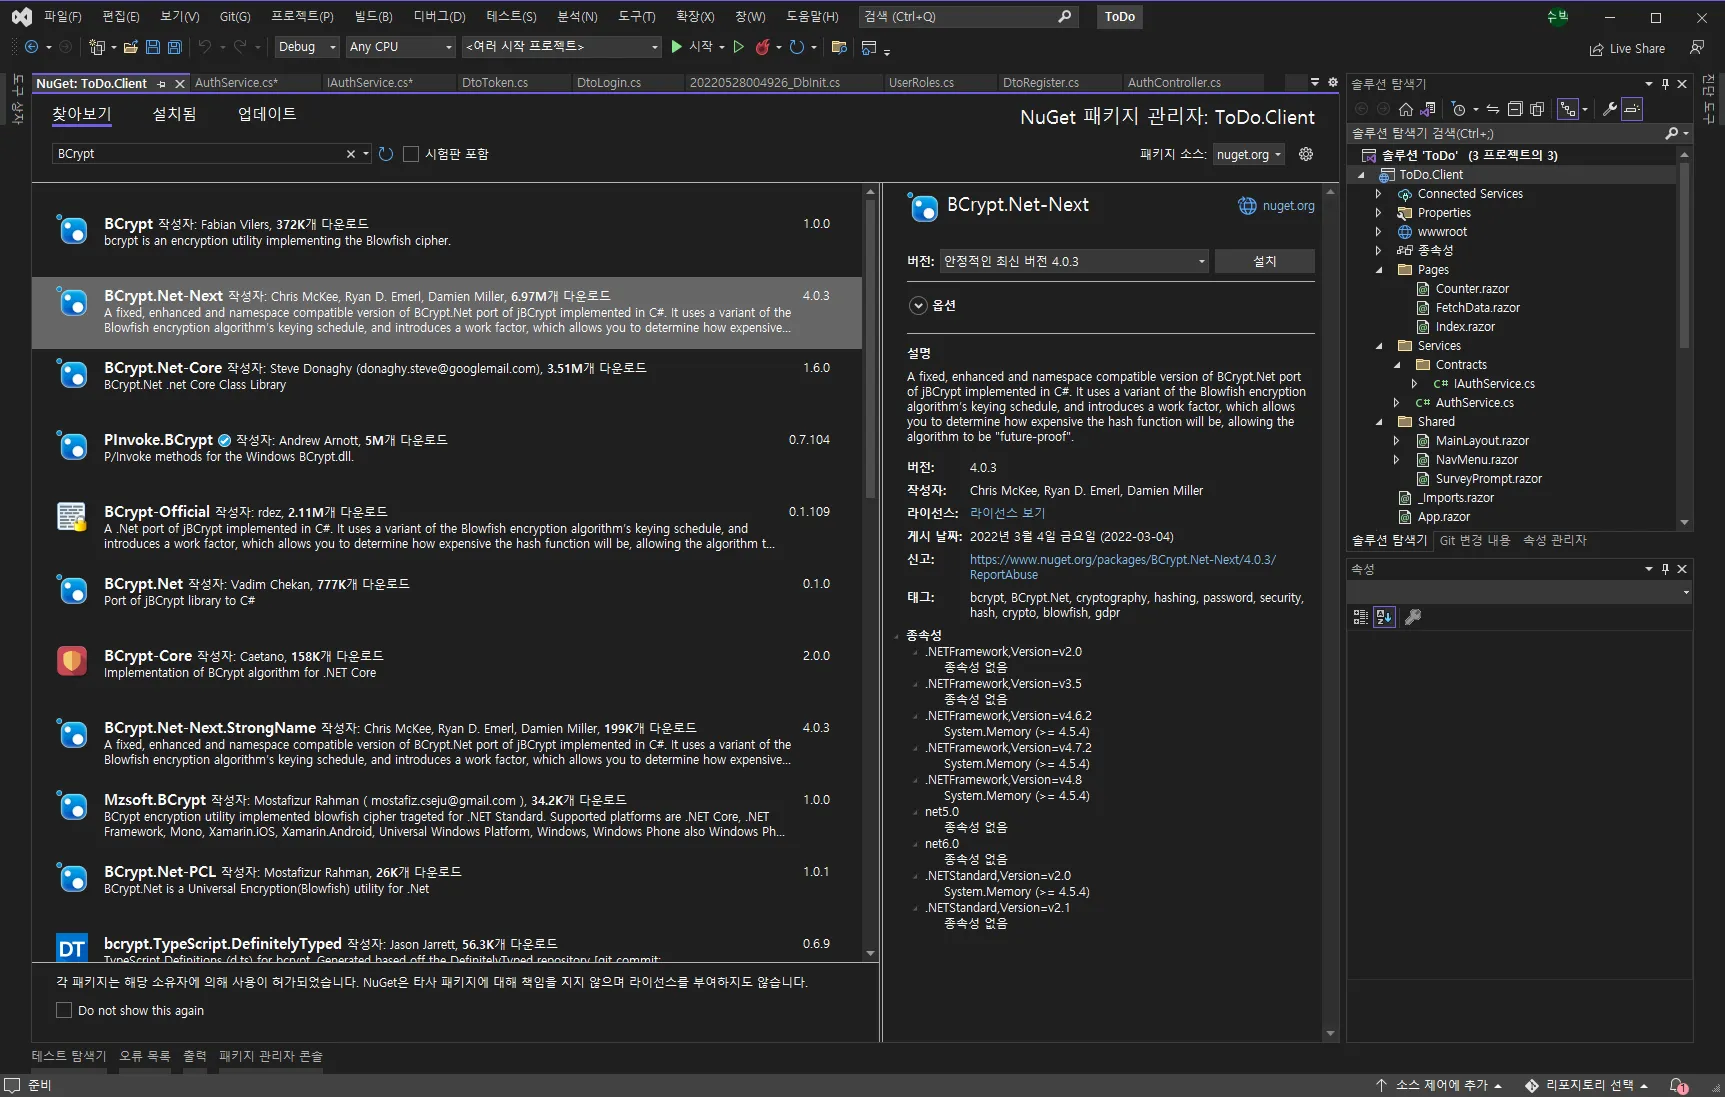The width and height of the screenshot is (1725, 1097).
Task: Click Start Without Debugging green outline arrow
Action: [739, 47]
